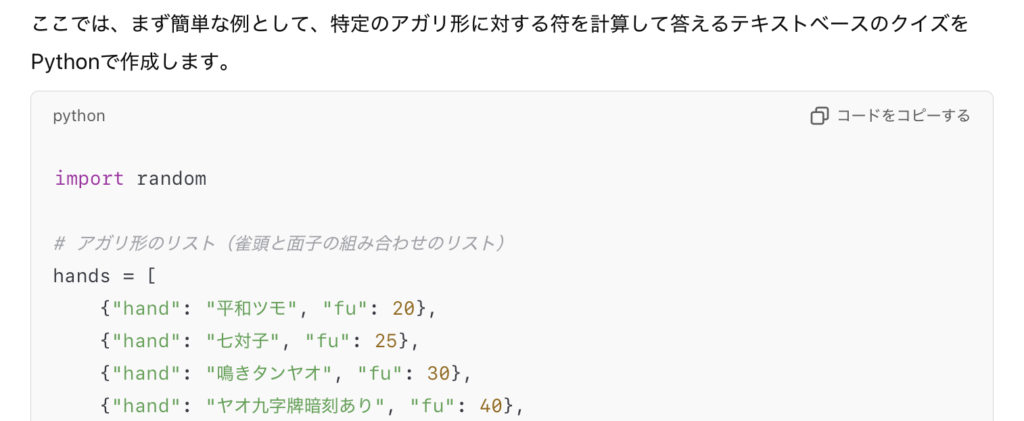Click the "hand" key in 平和ツモ row

(x=139, y=307)
